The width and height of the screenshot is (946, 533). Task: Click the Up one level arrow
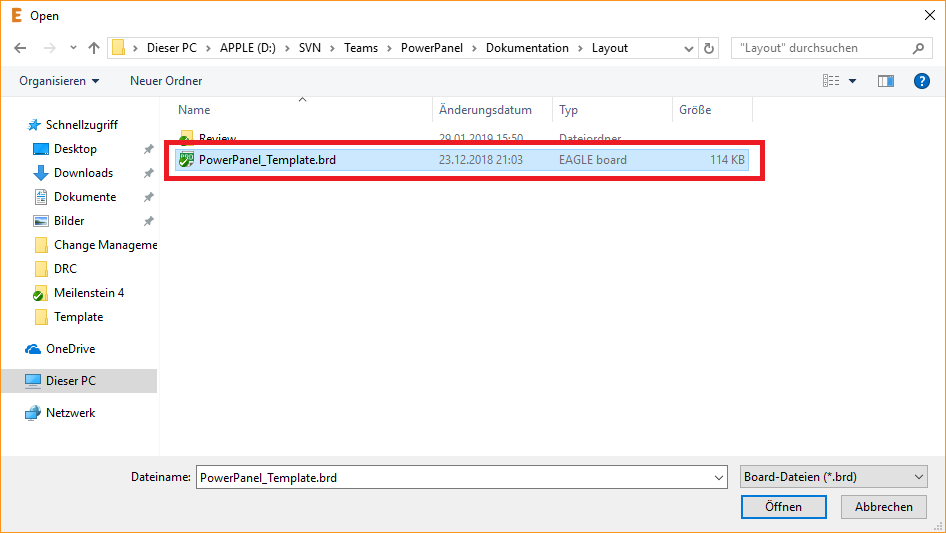click(x=94, y=48)
